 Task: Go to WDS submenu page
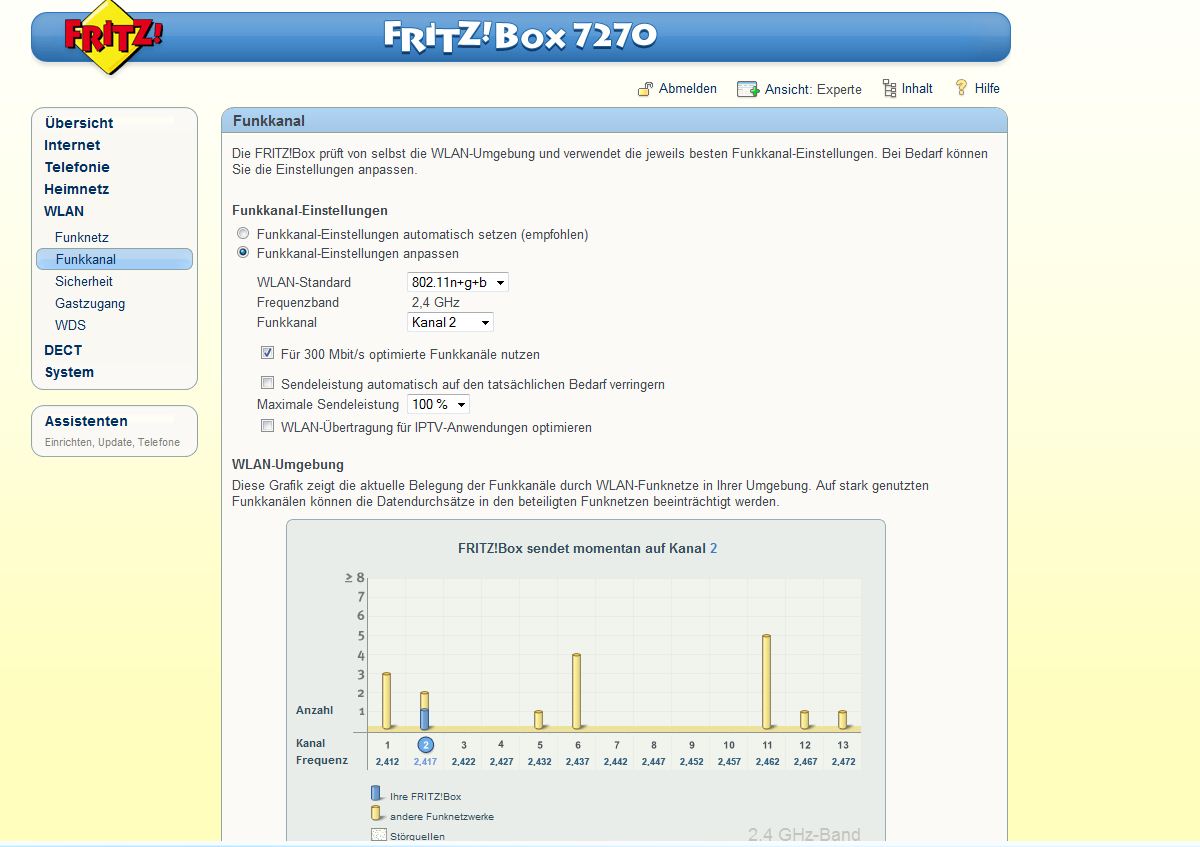[x=70, y=325]
